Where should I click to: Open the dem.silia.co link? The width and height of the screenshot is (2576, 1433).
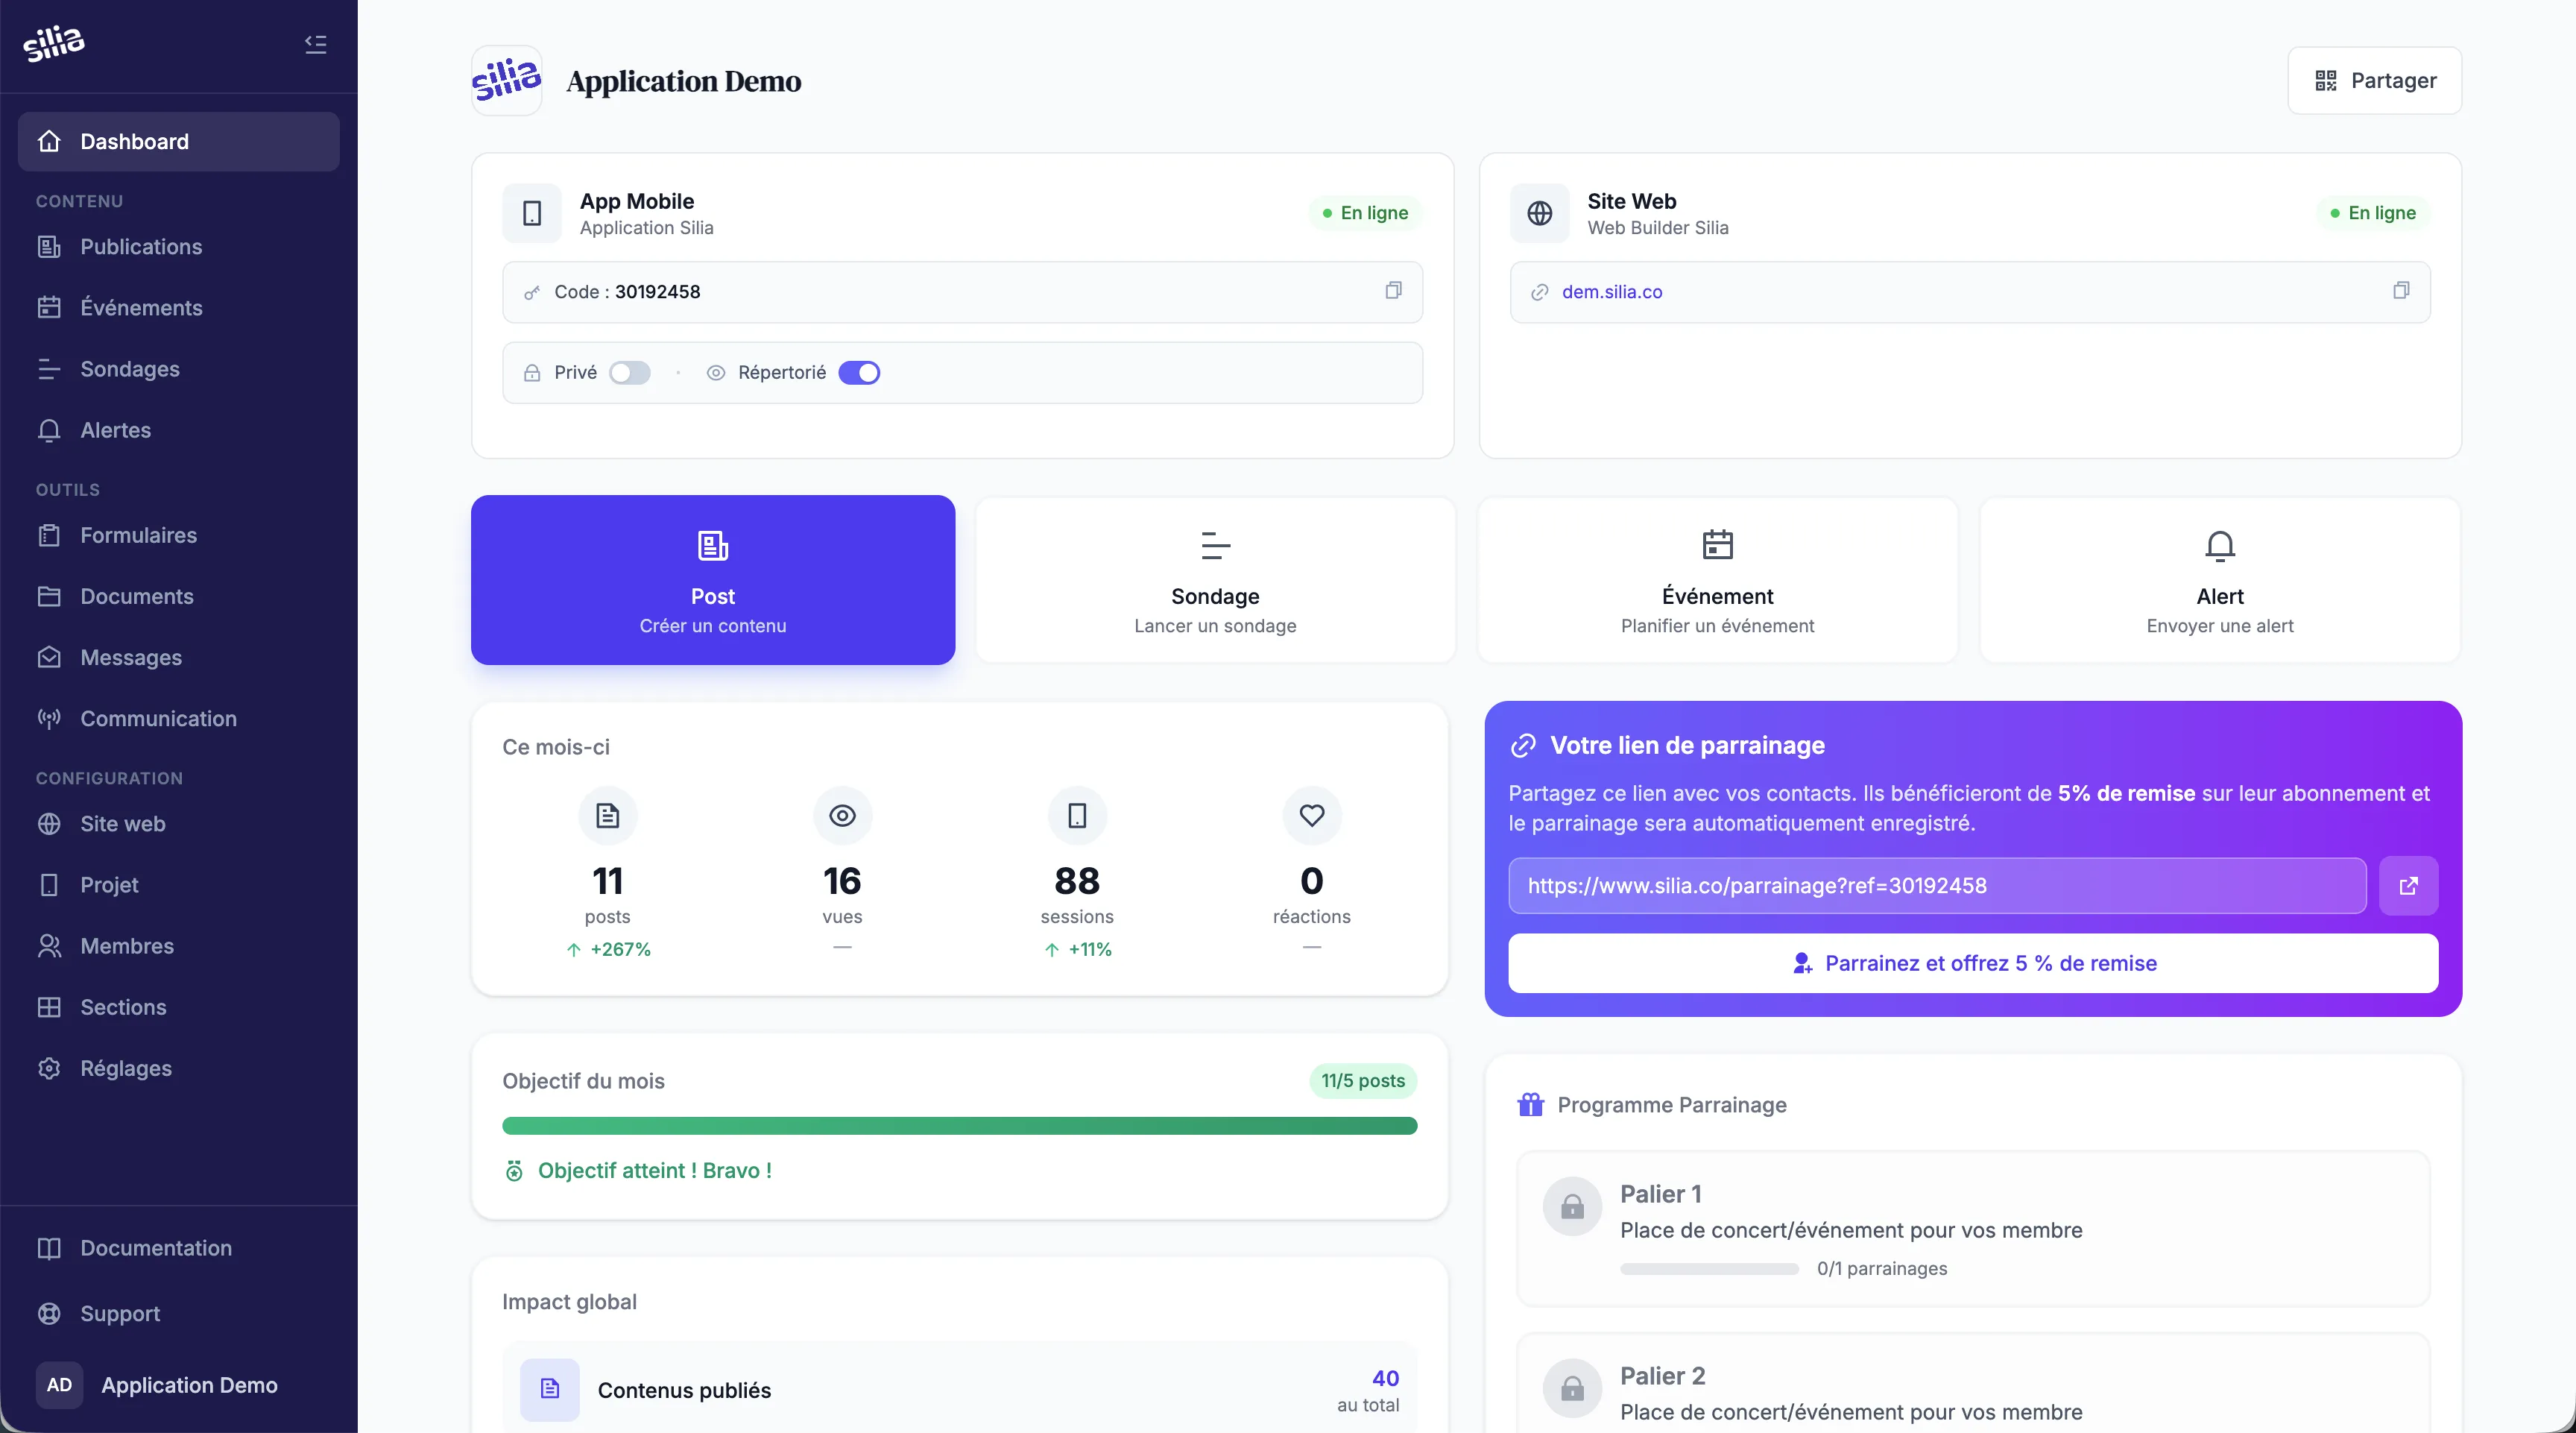pos(1612,292)
